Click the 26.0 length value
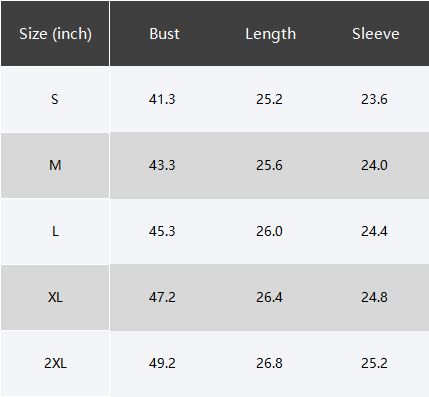The image size is (429, 397). [x=269, y=231]
